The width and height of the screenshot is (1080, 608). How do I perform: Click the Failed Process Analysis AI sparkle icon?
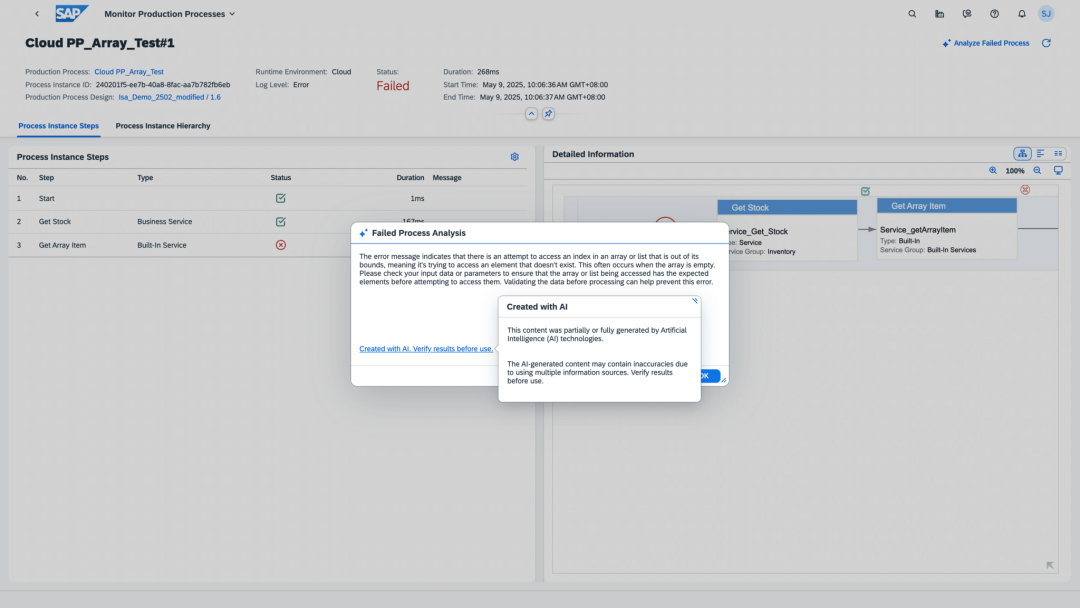363,233
